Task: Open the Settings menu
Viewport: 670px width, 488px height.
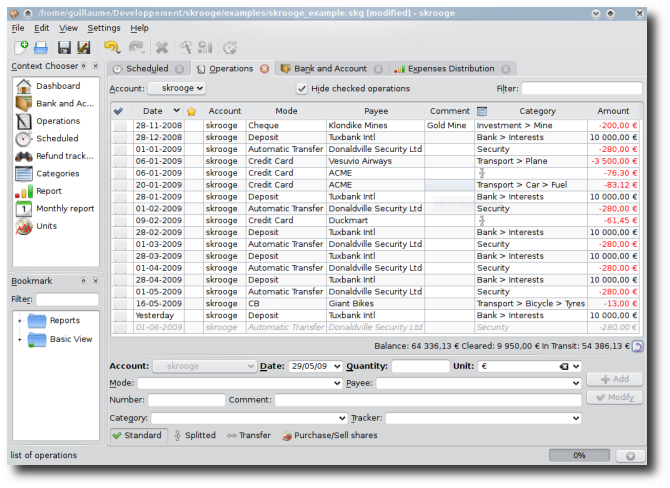Action: [x=104, y=28]
